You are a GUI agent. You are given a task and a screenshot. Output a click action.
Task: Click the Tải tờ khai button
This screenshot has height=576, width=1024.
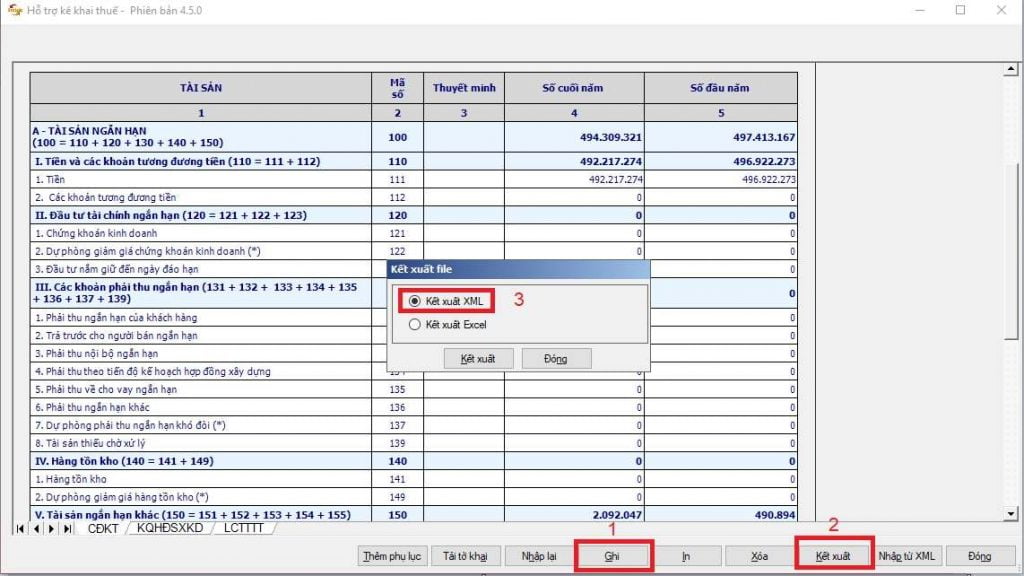tap(465, 556)
